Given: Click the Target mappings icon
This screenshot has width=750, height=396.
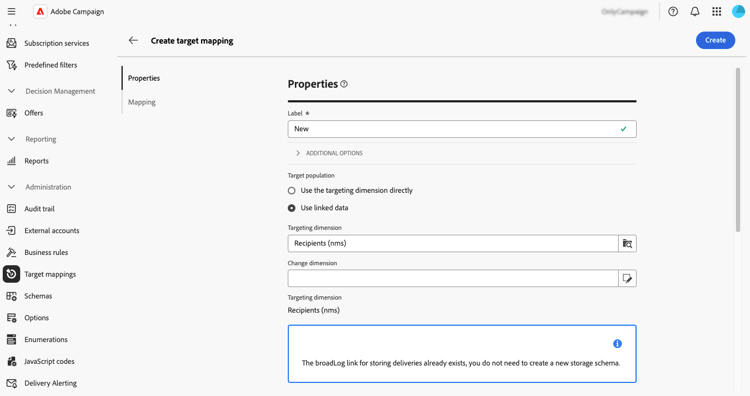Looking at the screenshot, I should click(11, 274).
